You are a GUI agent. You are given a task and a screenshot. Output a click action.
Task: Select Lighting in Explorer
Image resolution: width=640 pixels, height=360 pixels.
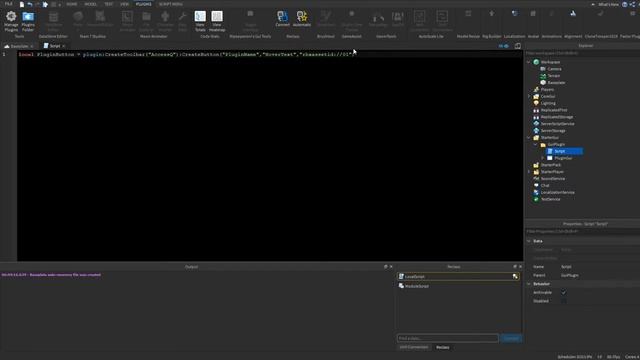coord(548,103)
